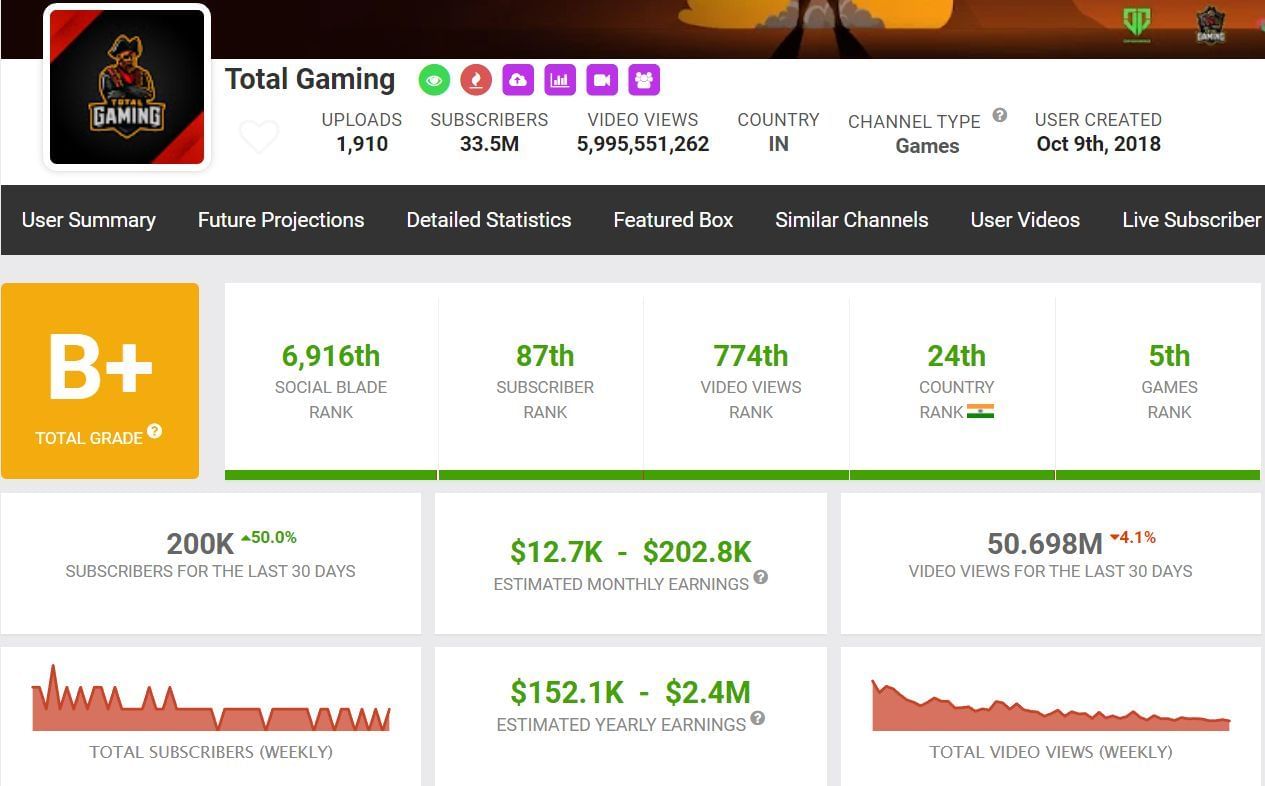The width and height of the screenshot is (1265, 786).
Task: Click the purple group users badge
Action: (x=644, y=80)
